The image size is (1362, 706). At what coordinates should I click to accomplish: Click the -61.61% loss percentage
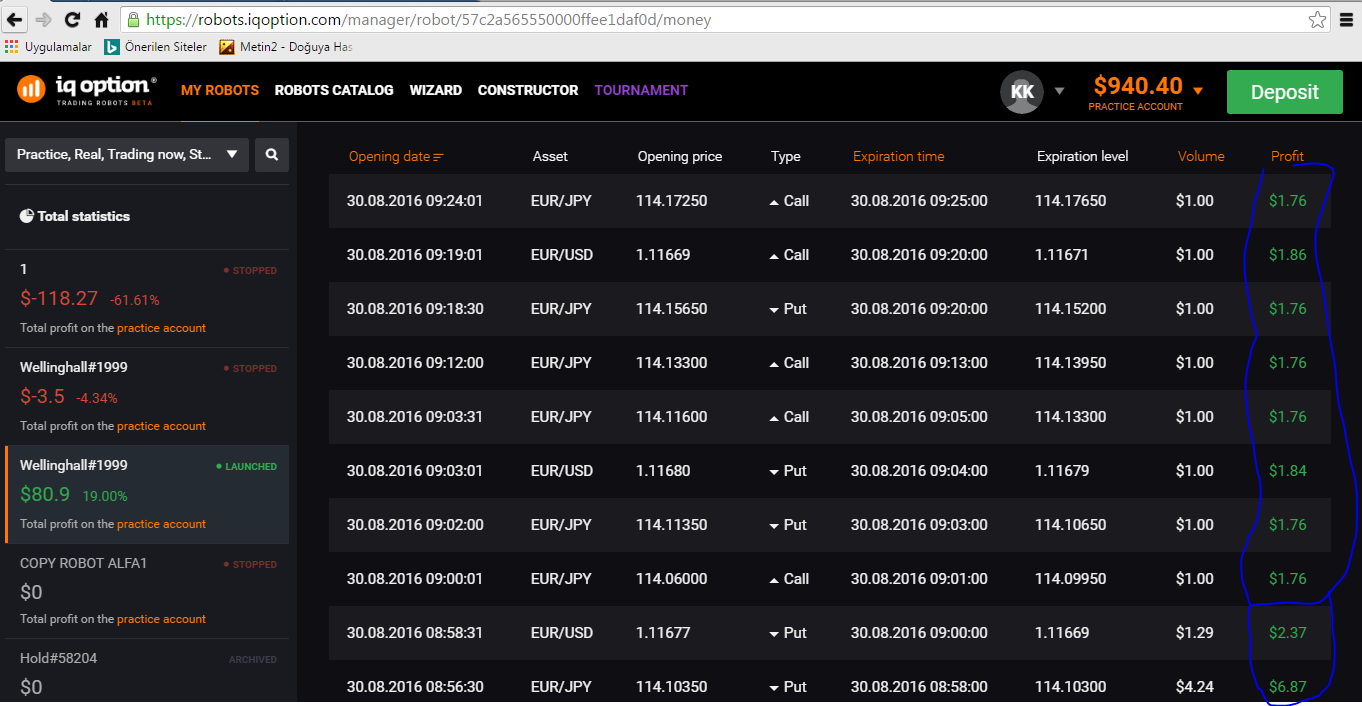point(135,300)
